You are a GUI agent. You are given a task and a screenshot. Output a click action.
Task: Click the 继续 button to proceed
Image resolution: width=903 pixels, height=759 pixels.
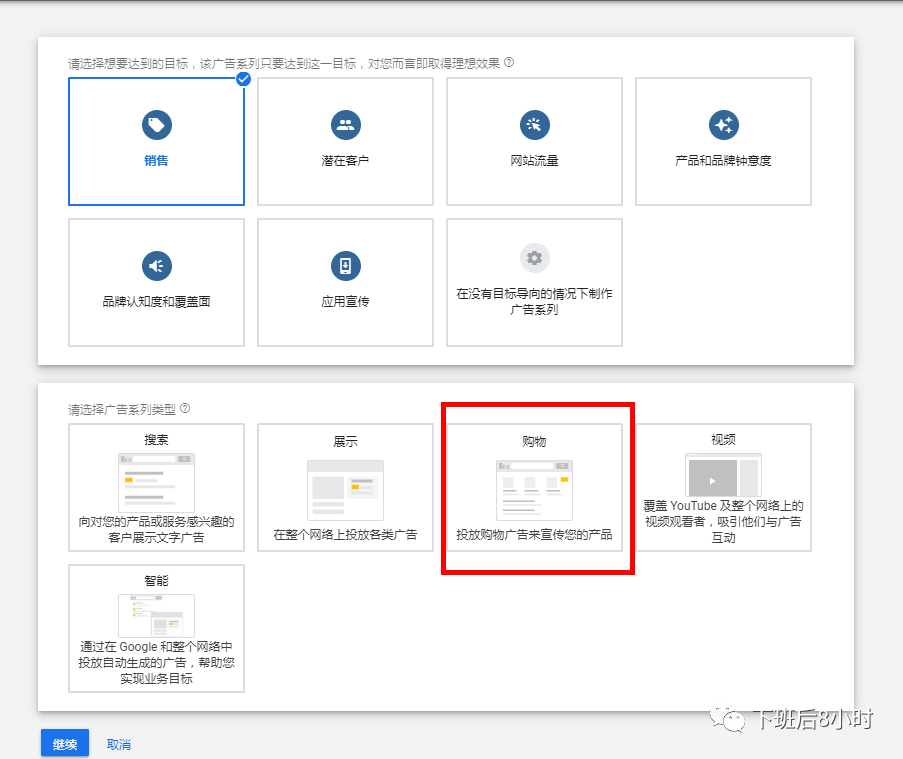tap(64, 743)
